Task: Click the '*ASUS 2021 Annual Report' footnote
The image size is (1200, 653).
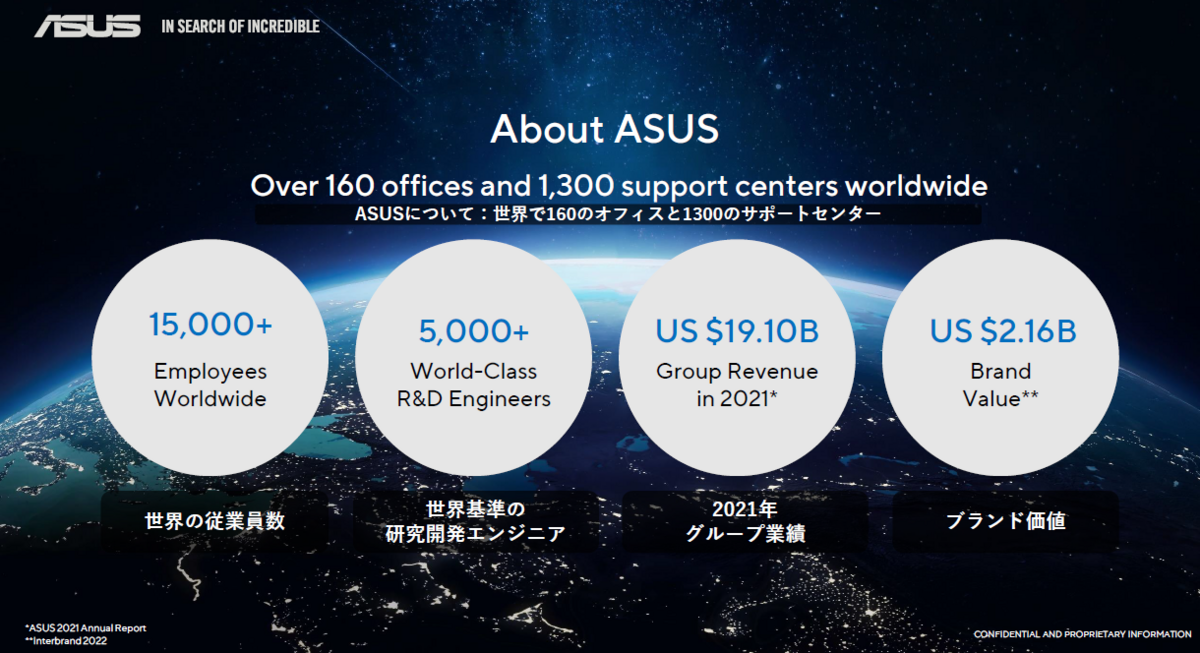Action: 85,628
